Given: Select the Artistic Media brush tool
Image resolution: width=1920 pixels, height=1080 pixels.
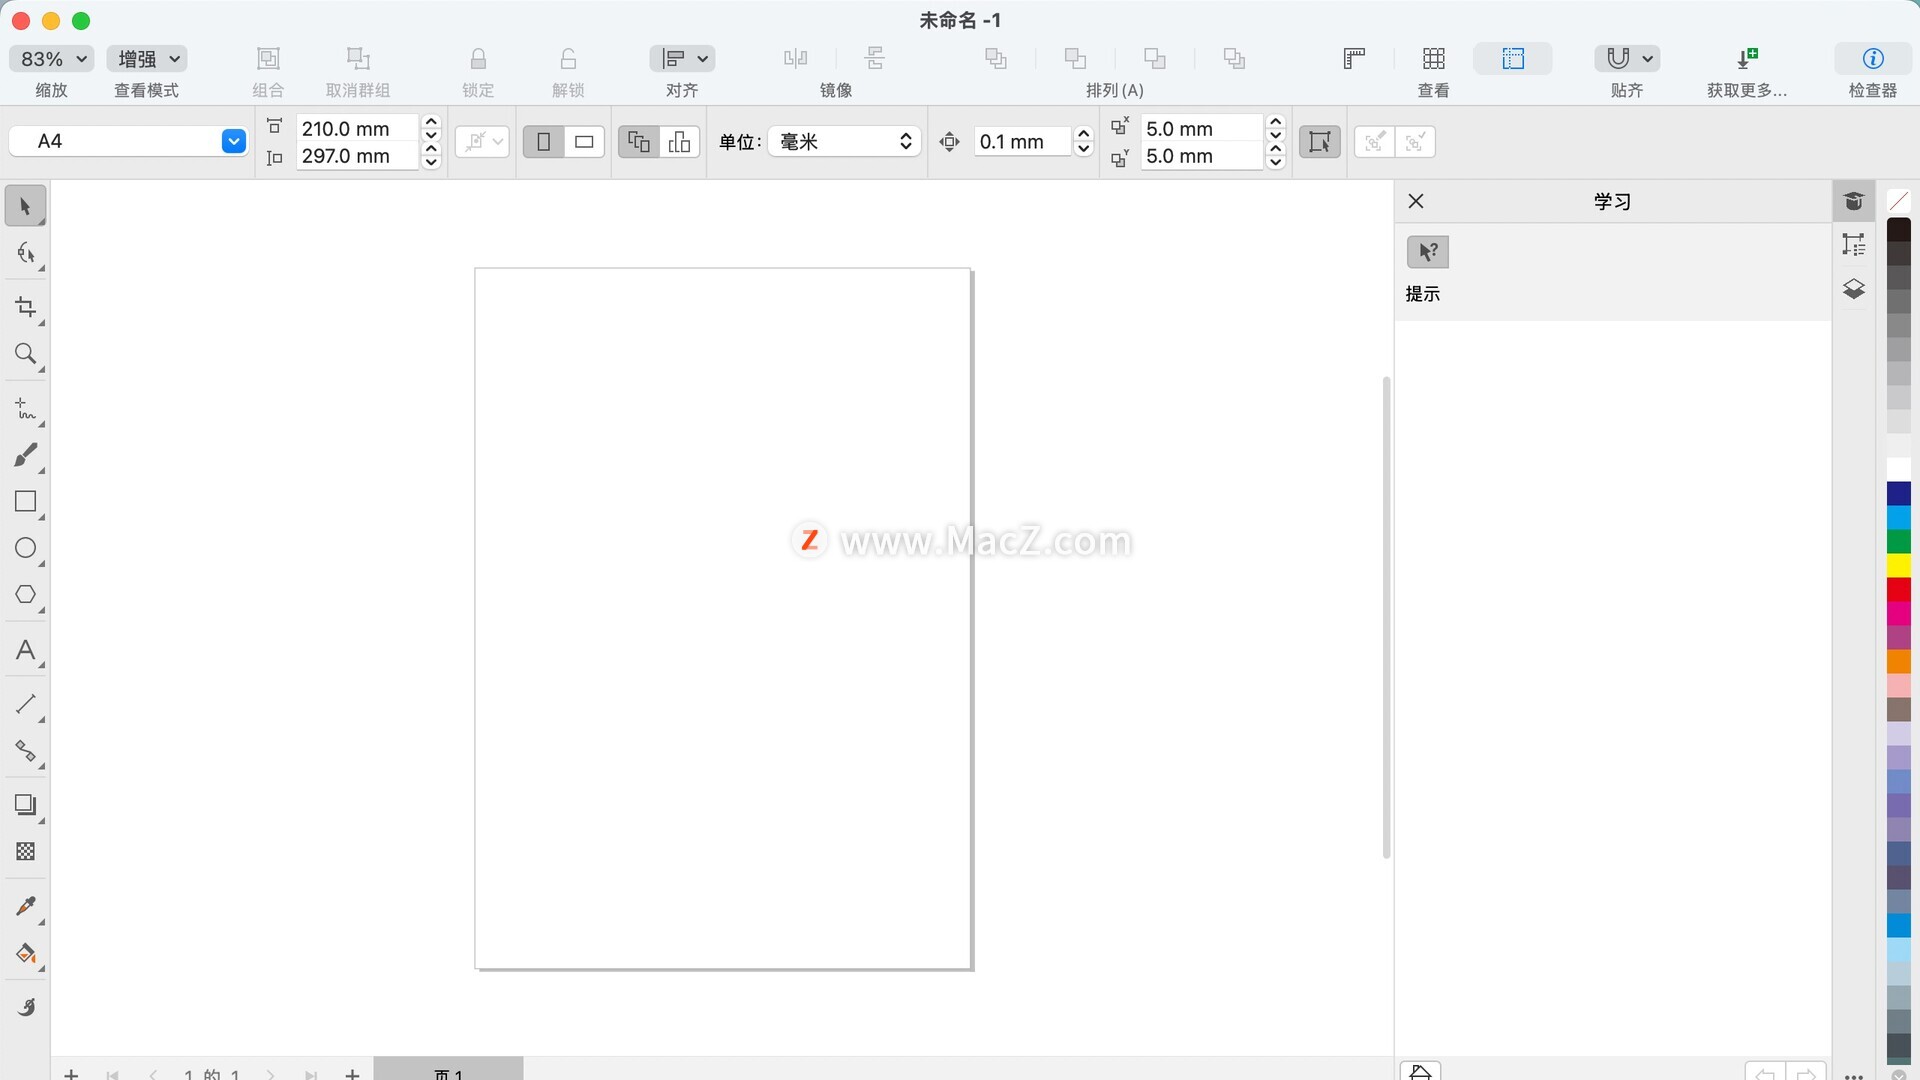Looking at the screenshot, I should (26, 455).
